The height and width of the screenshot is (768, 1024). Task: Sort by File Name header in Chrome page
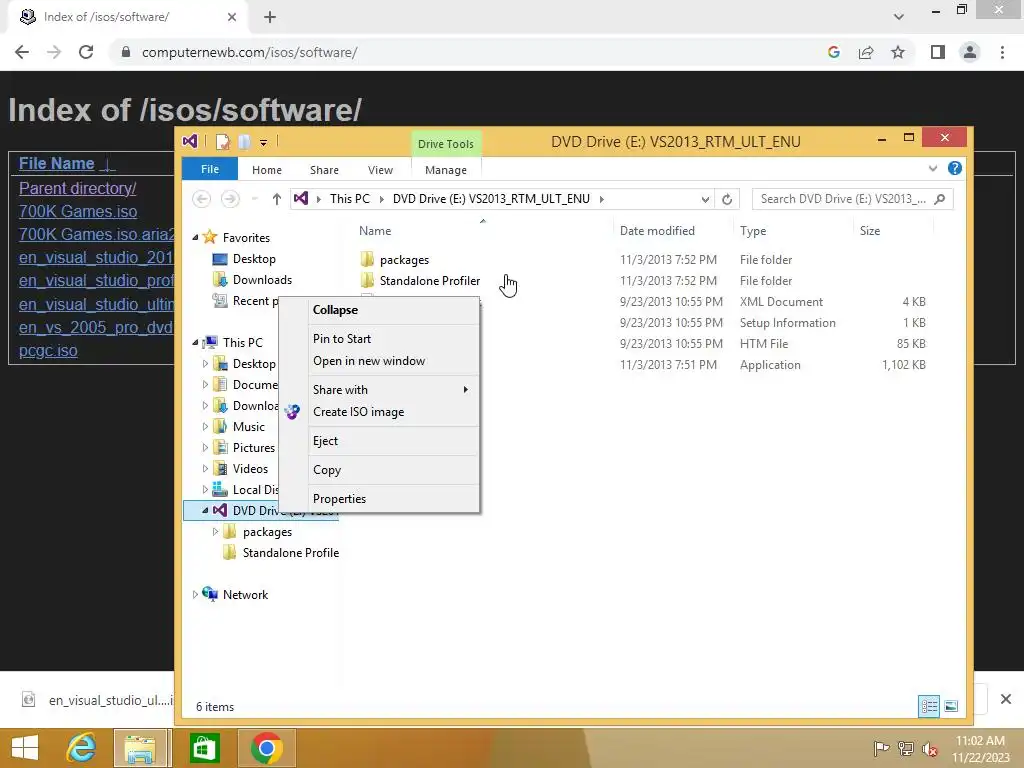tap(56, 163)
